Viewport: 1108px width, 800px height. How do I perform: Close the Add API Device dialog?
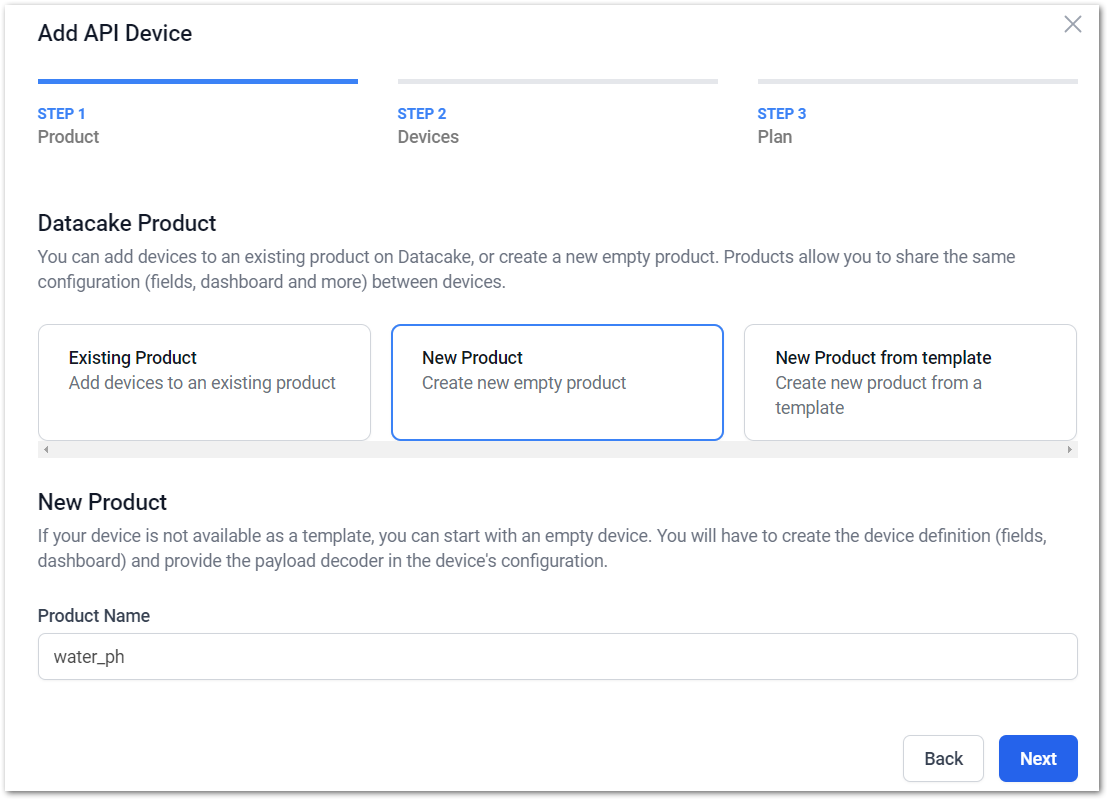pos(1072,25)
